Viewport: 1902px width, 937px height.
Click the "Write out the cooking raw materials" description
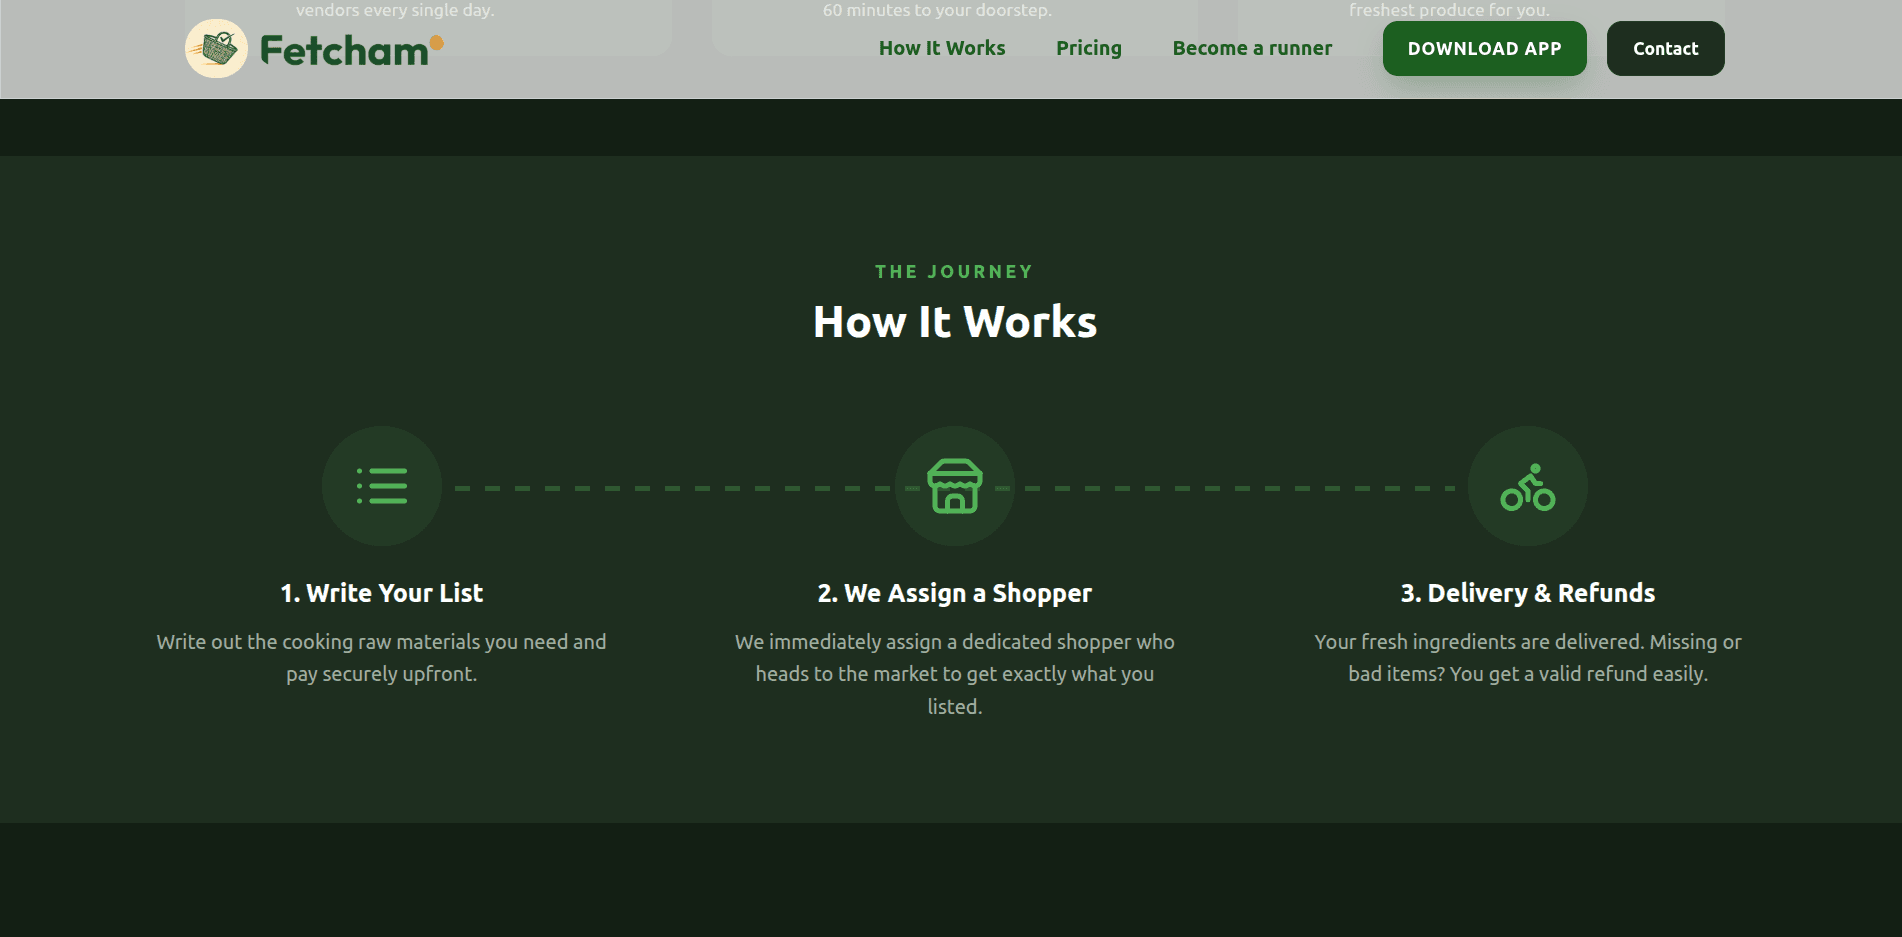(x=382, y=658)
